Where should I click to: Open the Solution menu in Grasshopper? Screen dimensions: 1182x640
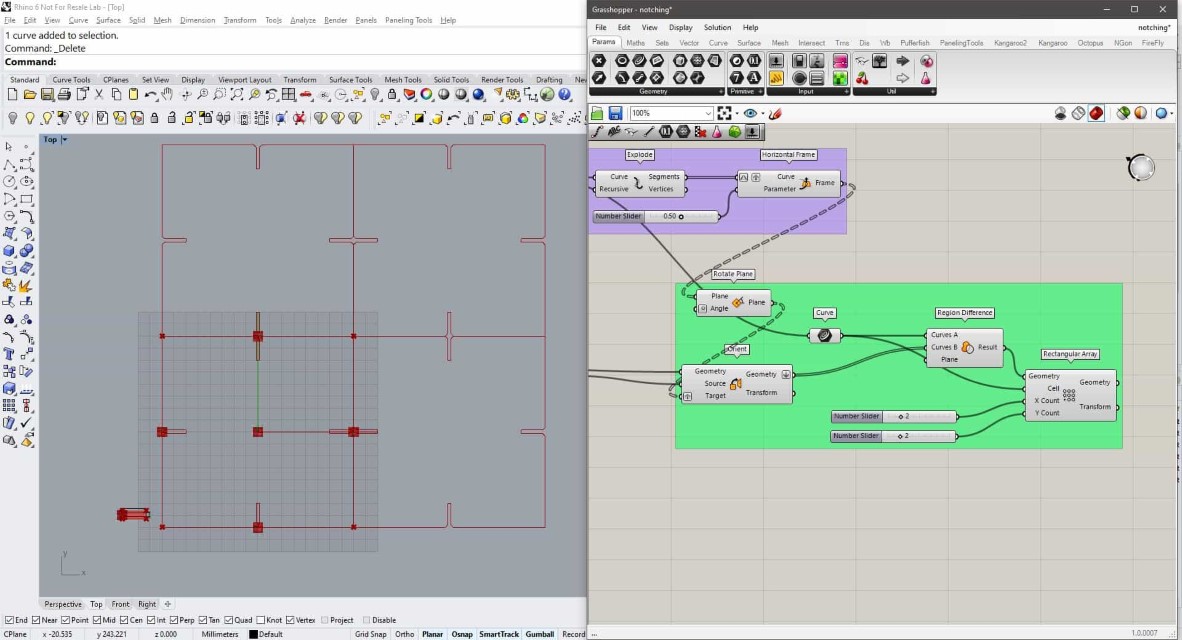717,27
